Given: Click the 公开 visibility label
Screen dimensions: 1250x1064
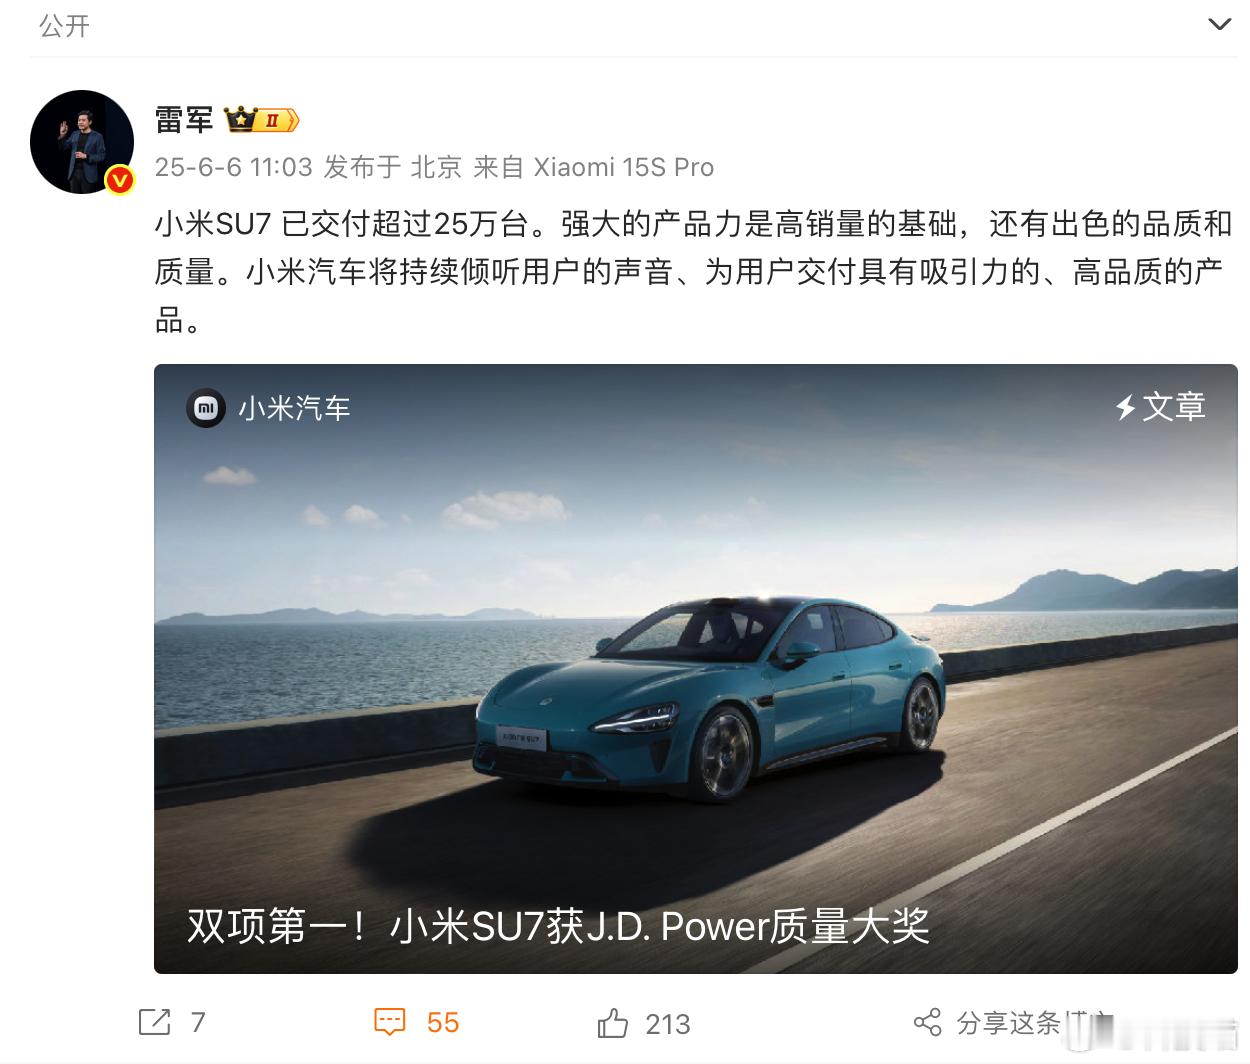Looking at the screenshot, I should pos(64,26).
